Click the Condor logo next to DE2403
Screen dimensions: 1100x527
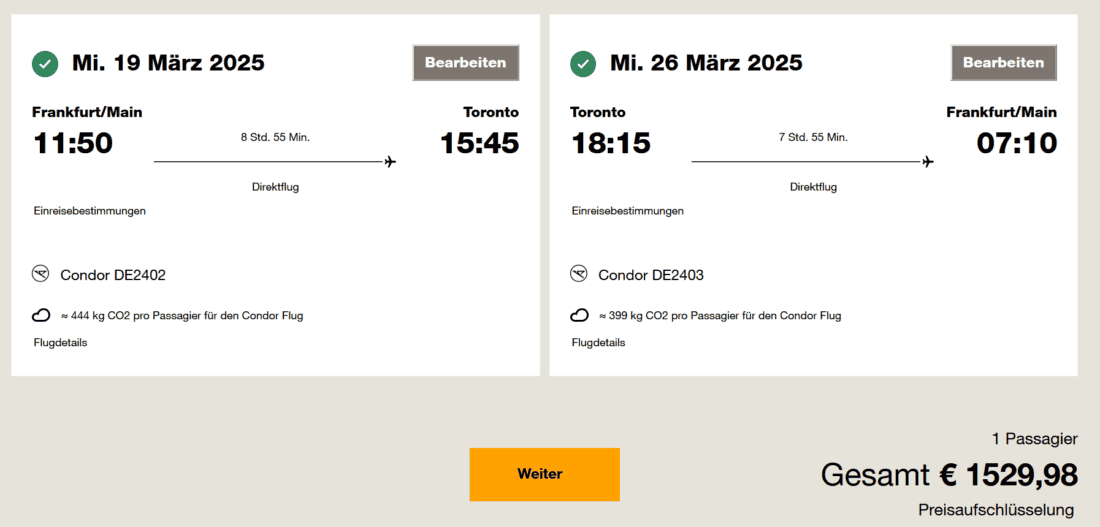pyautogui.click(x=579, y=274)
